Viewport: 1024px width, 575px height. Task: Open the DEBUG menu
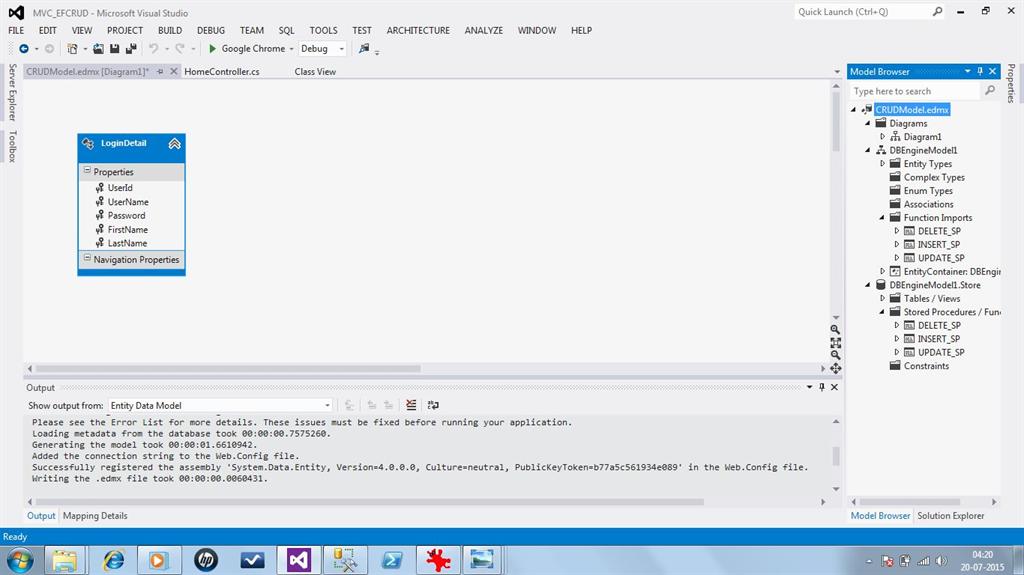coord(211,31)
